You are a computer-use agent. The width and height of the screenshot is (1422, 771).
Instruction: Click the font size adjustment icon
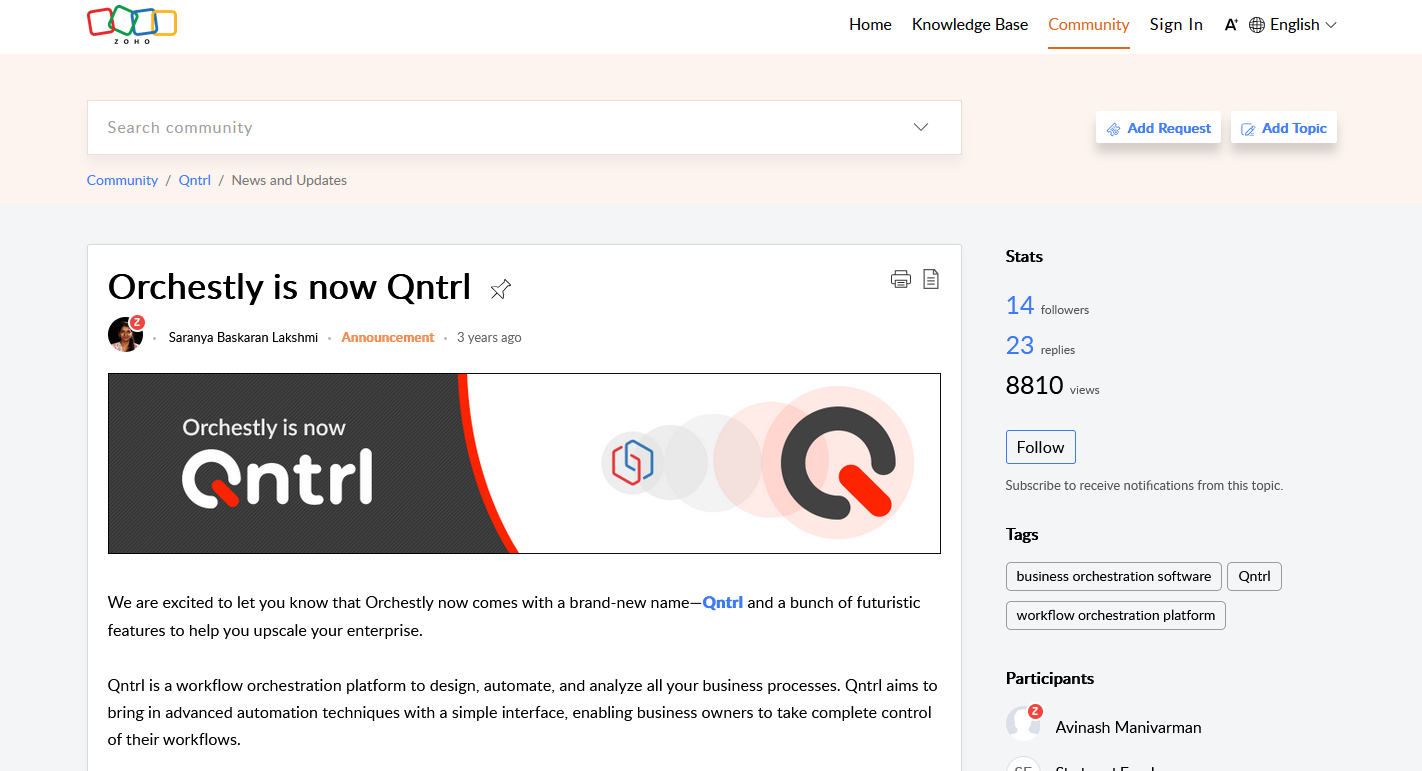(1230, 25)
